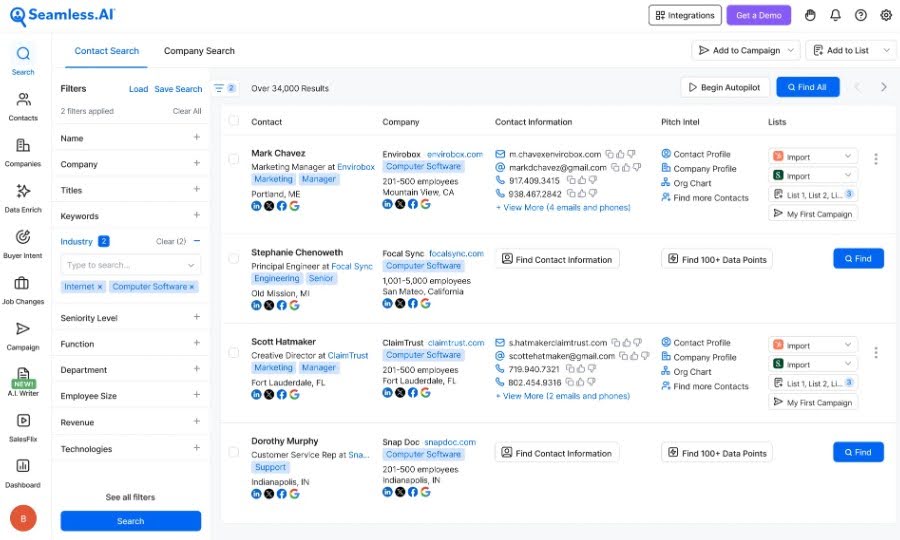Click the Integrations button
The width and height of the screenshot is (900, 540).
[685, 15]
